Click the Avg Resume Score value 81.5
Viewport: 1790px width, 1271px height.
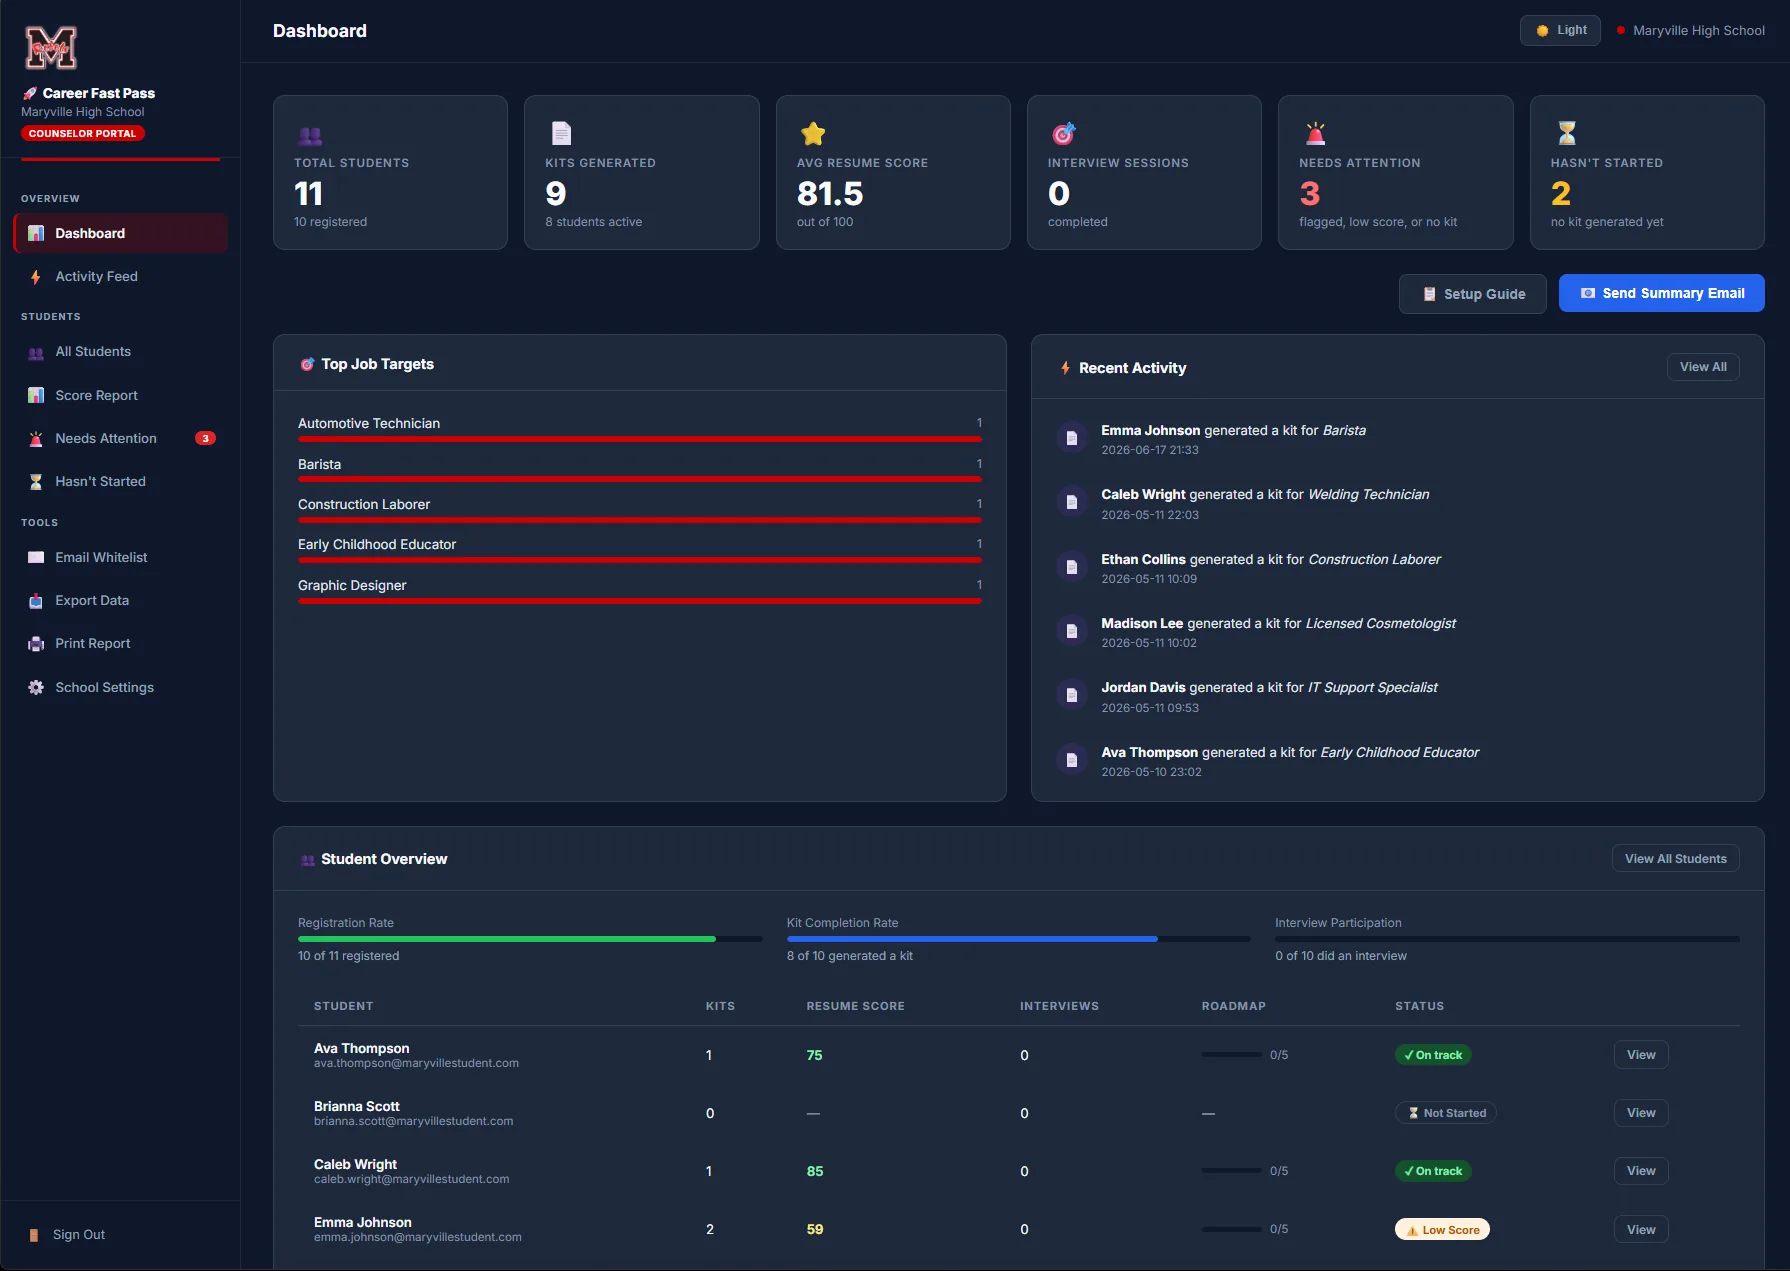tap(830, 193)
